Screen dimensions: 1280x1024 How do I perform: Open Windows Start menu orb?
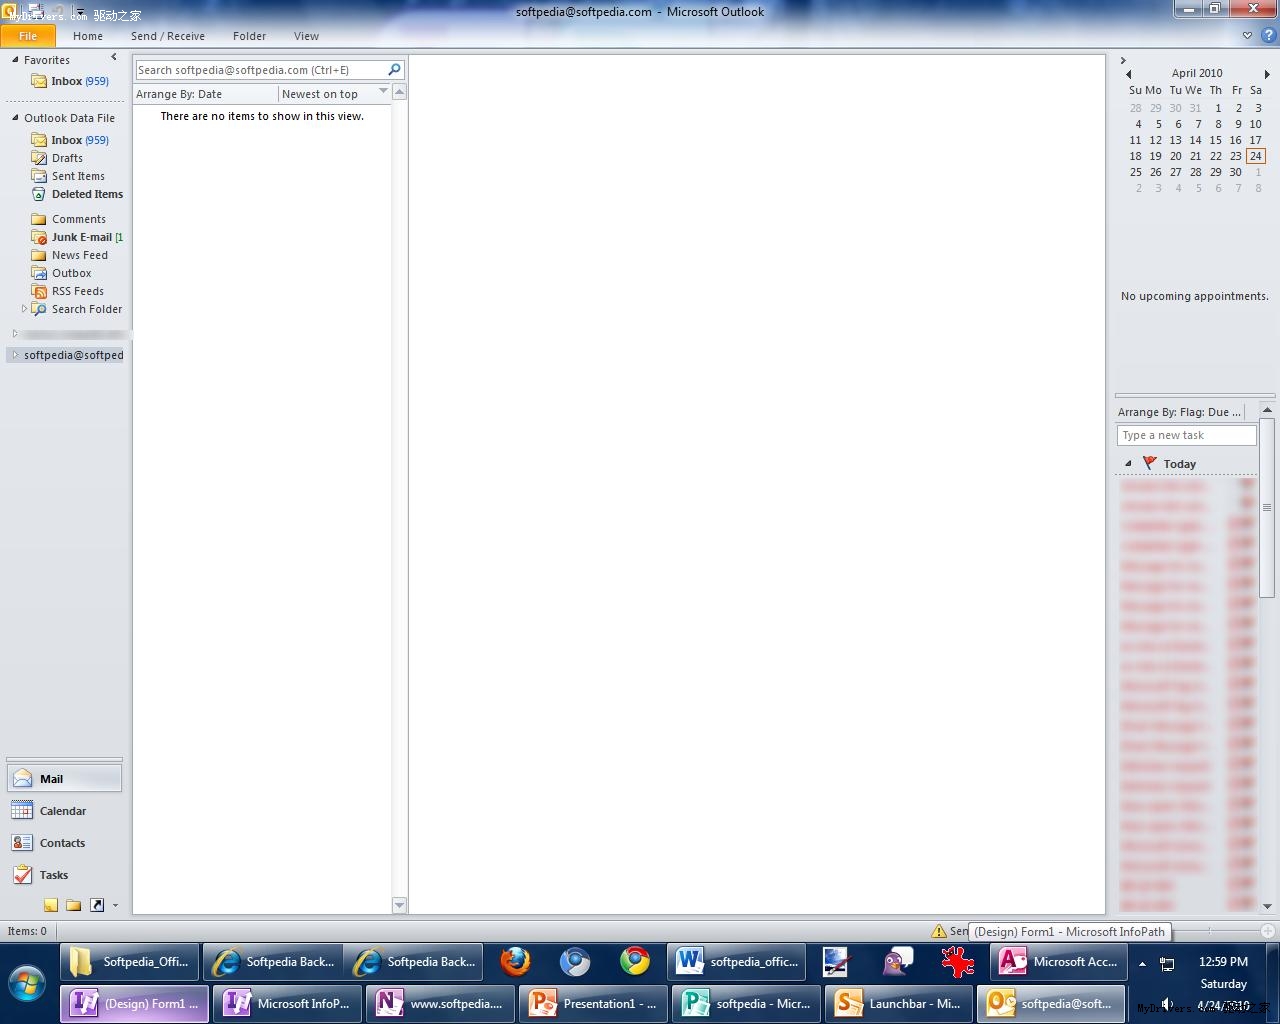27,982
